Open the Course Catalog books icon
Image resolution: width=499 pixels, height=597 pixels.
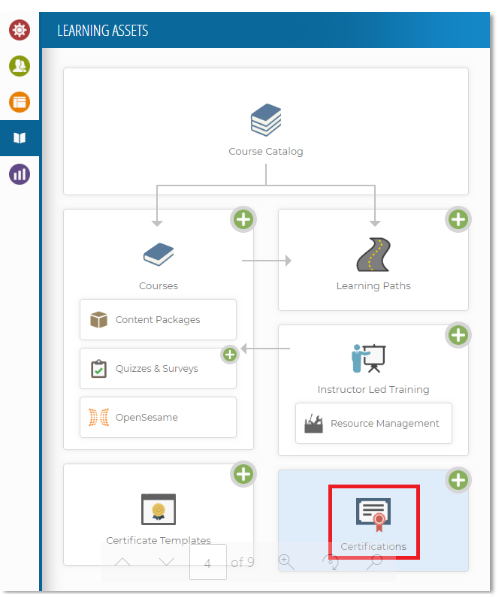266,120
